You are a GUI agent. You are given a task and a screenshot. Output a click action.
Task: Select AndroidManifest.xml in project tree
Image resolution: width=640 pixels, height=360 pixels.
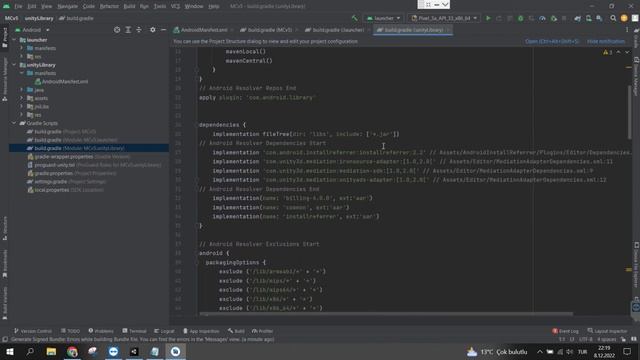[x=61, y=82]
